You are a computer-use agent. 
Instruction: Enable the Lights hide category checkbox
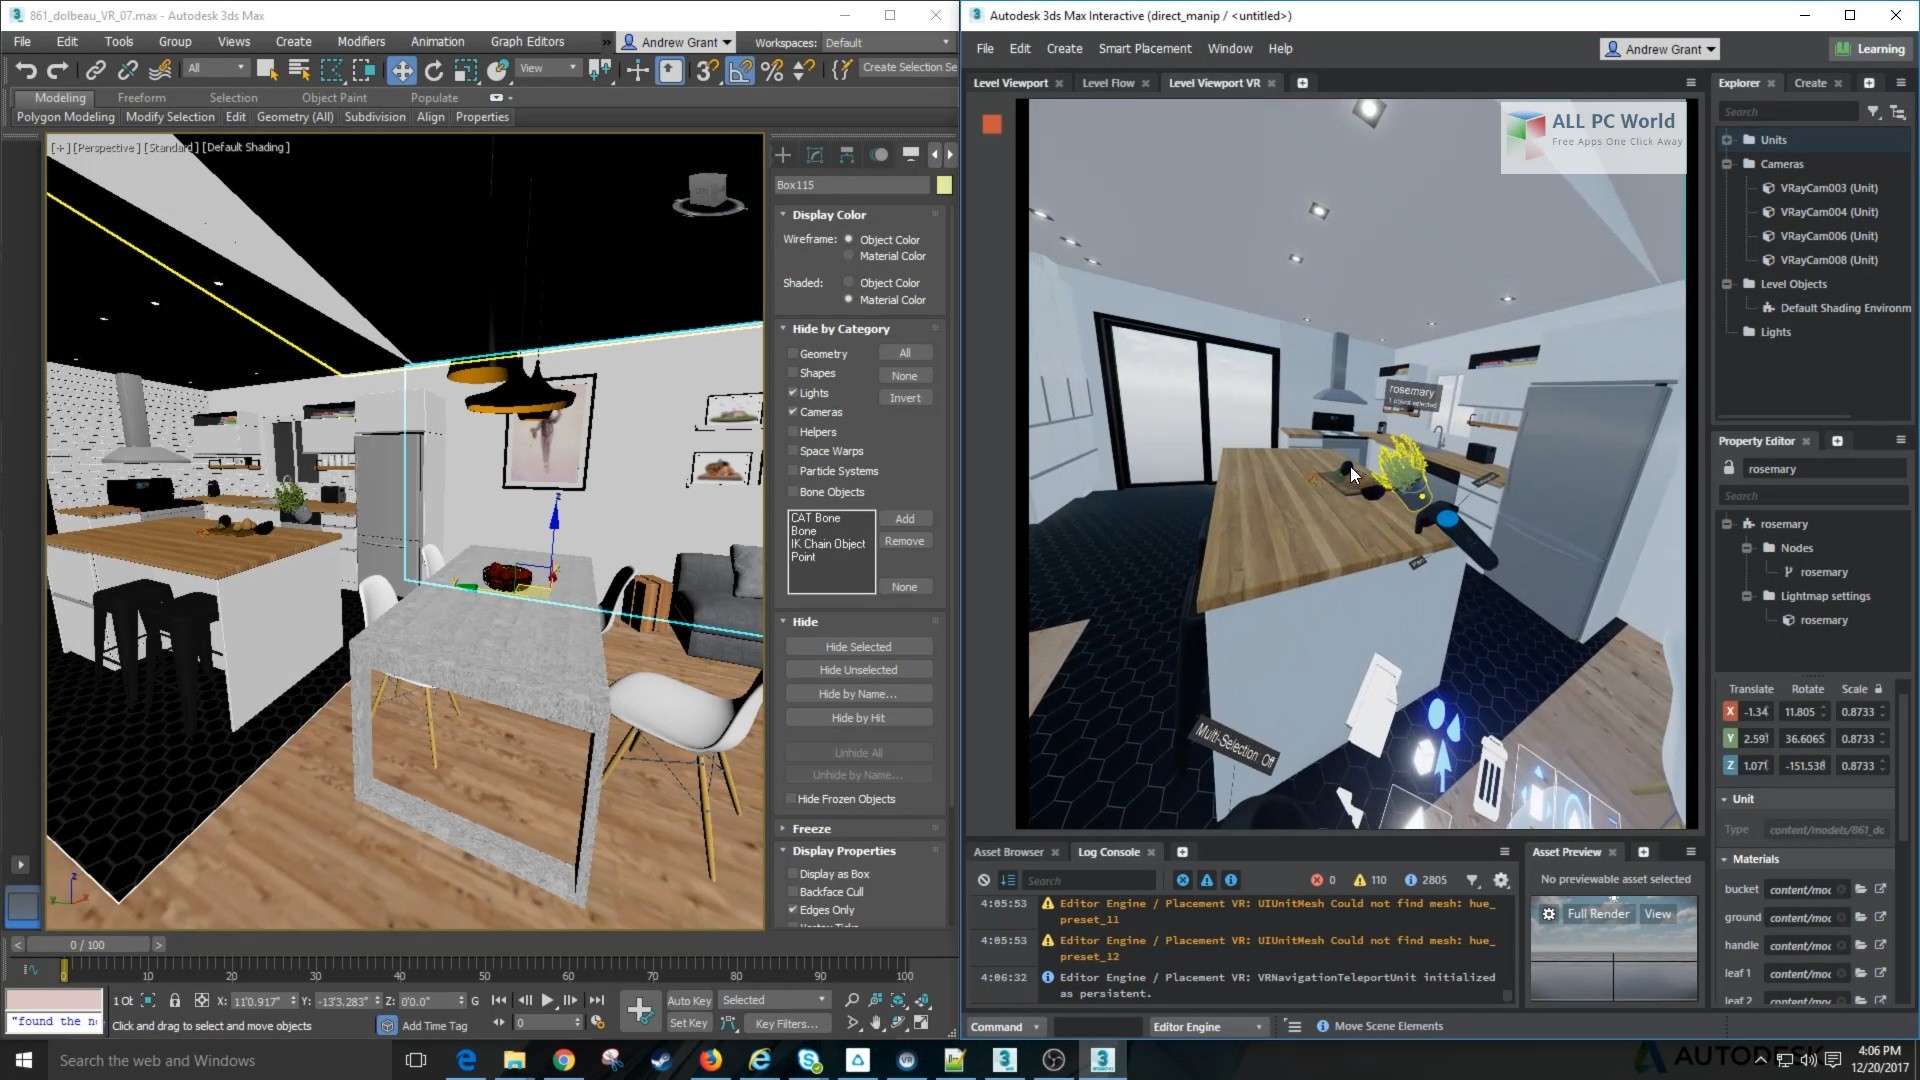click(793, 392)
